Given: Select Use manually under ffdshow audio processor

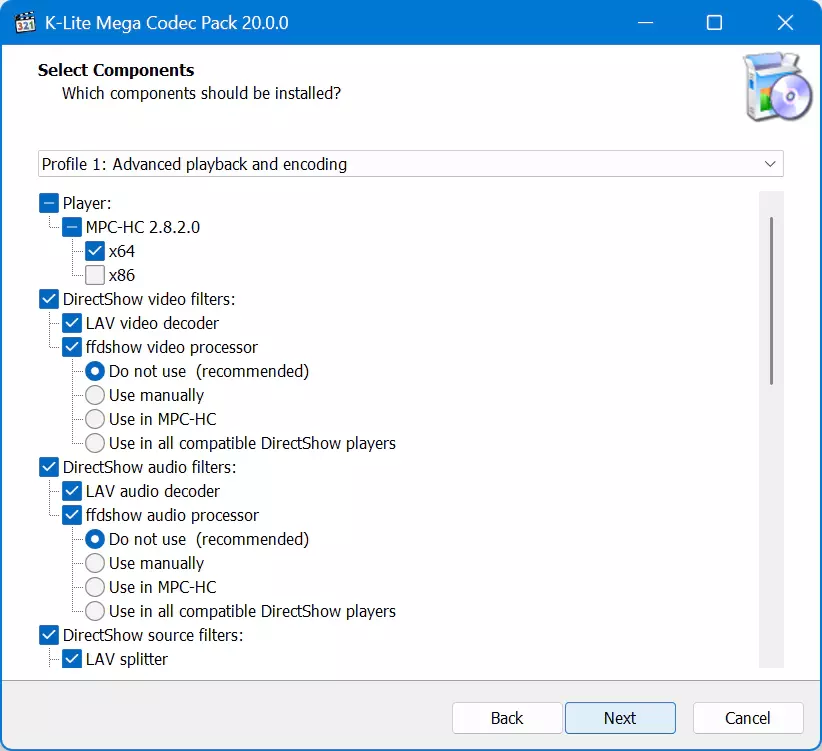Looking at the screenshot, I should [x=95, y=563].
